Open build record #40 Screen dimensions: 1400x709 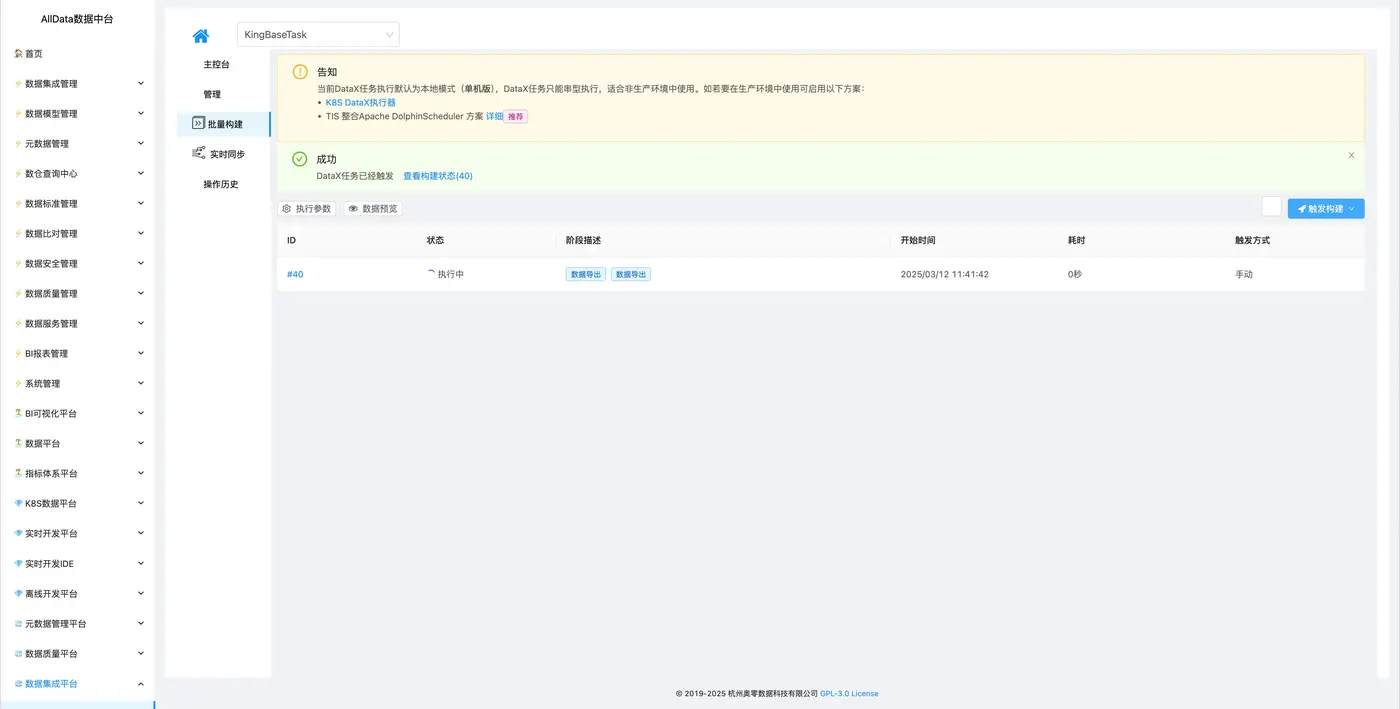point(295,274)
